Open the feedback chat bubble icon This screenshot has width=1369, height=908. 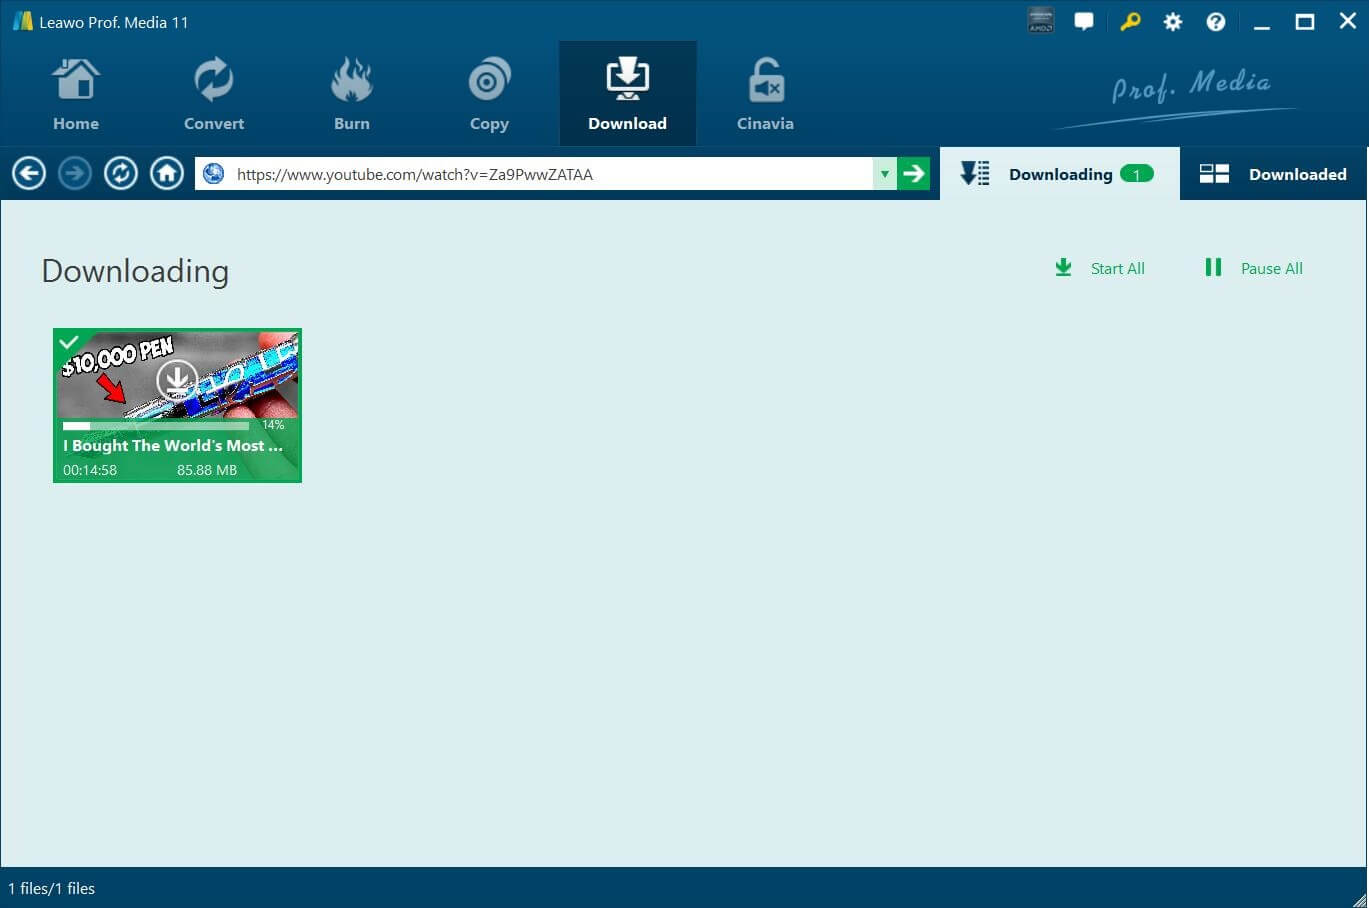pos(1084,22)
